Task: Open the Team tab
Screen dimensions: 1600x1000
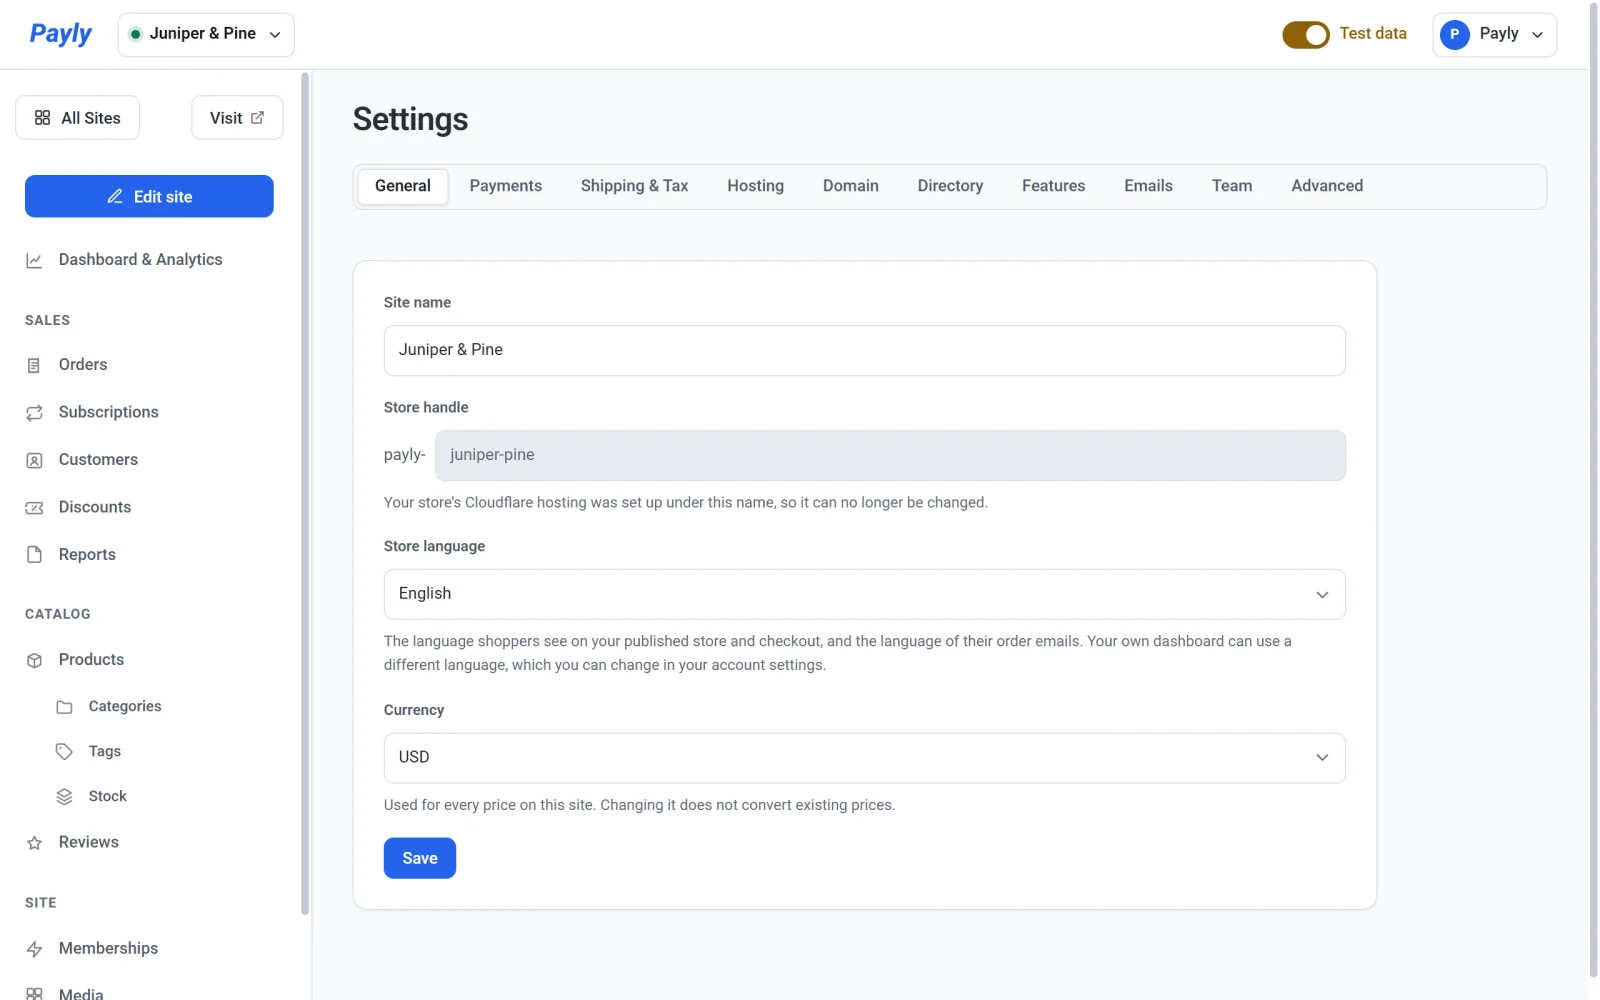Action: coord(1231,186)
